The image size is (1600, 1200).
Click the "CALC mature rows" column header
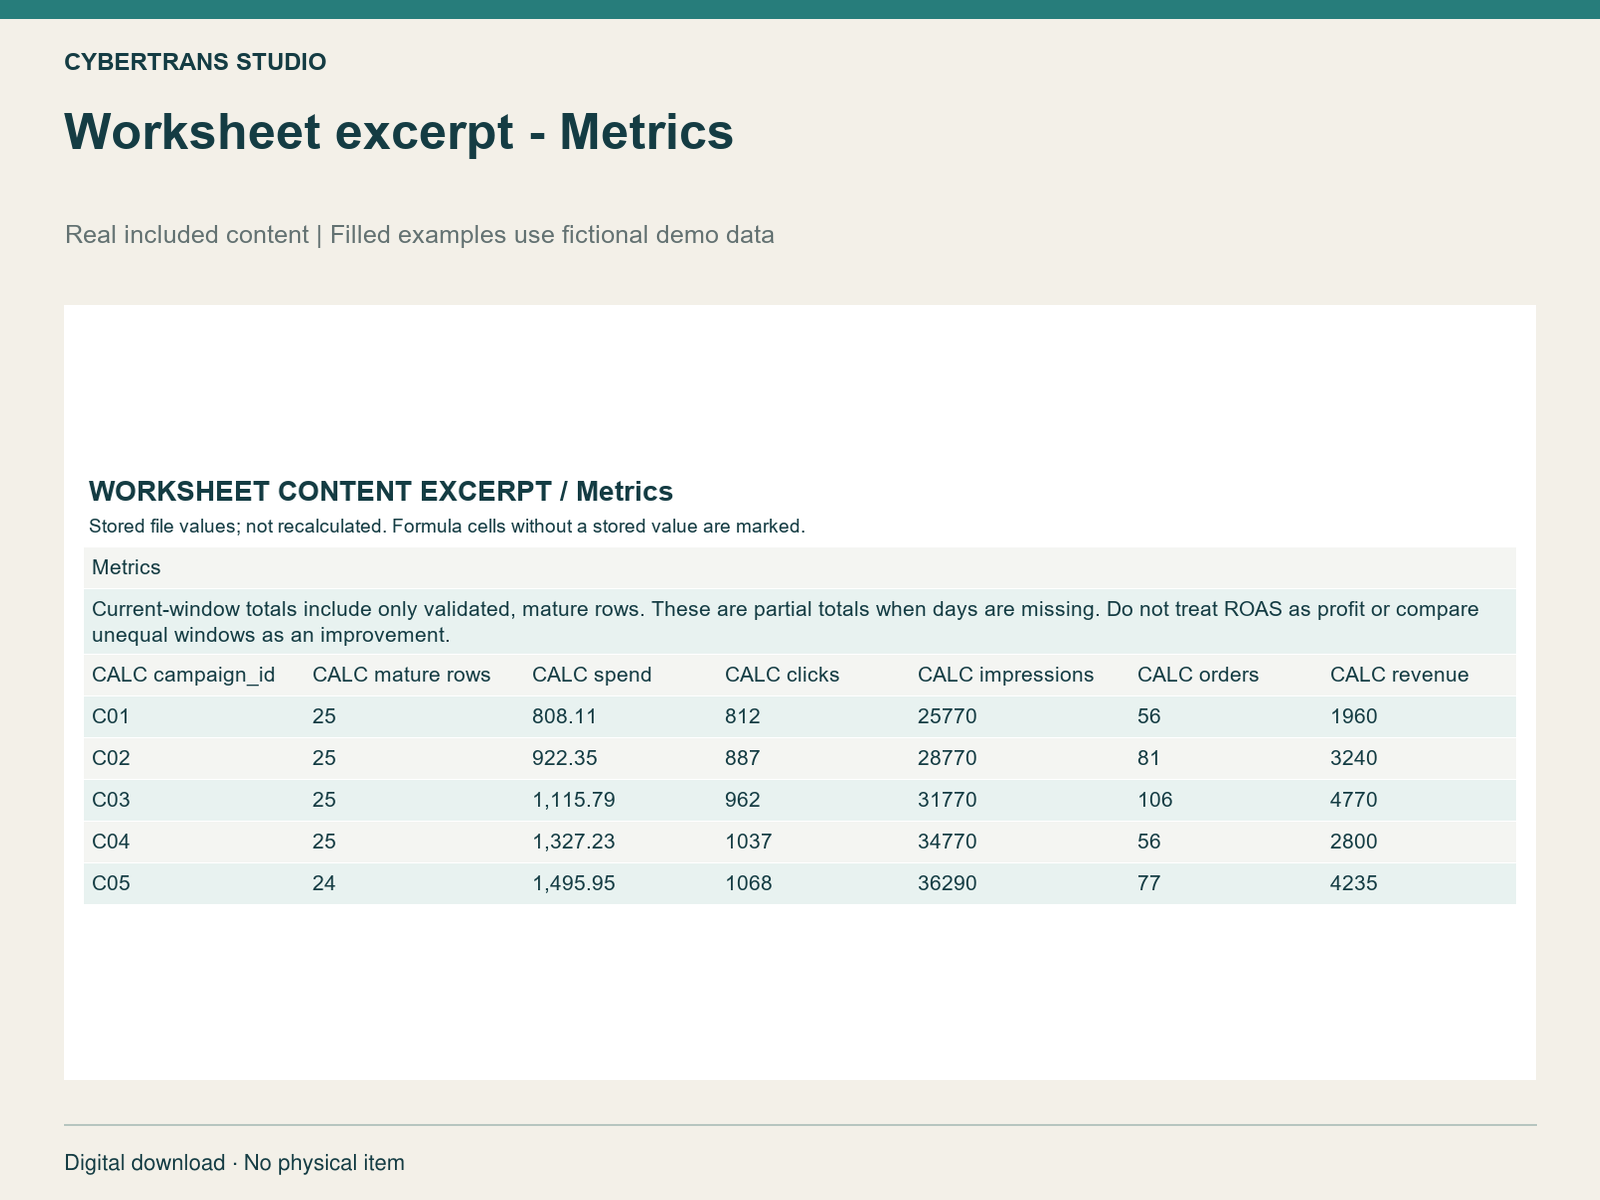(402, 675)
